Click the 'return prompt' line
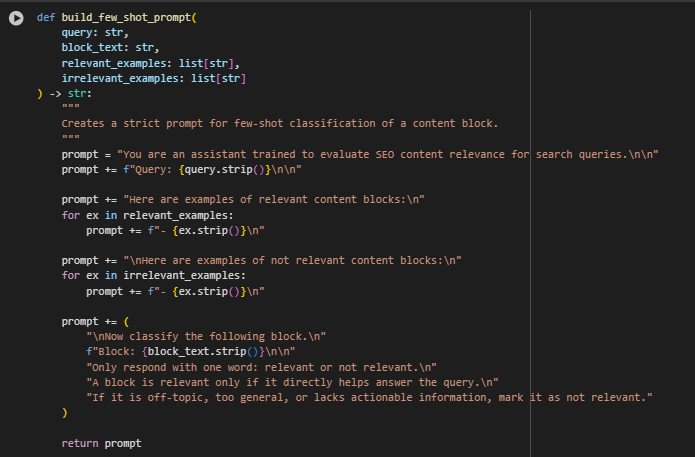This screenshot has width=695, height=457. click(102, 443)
